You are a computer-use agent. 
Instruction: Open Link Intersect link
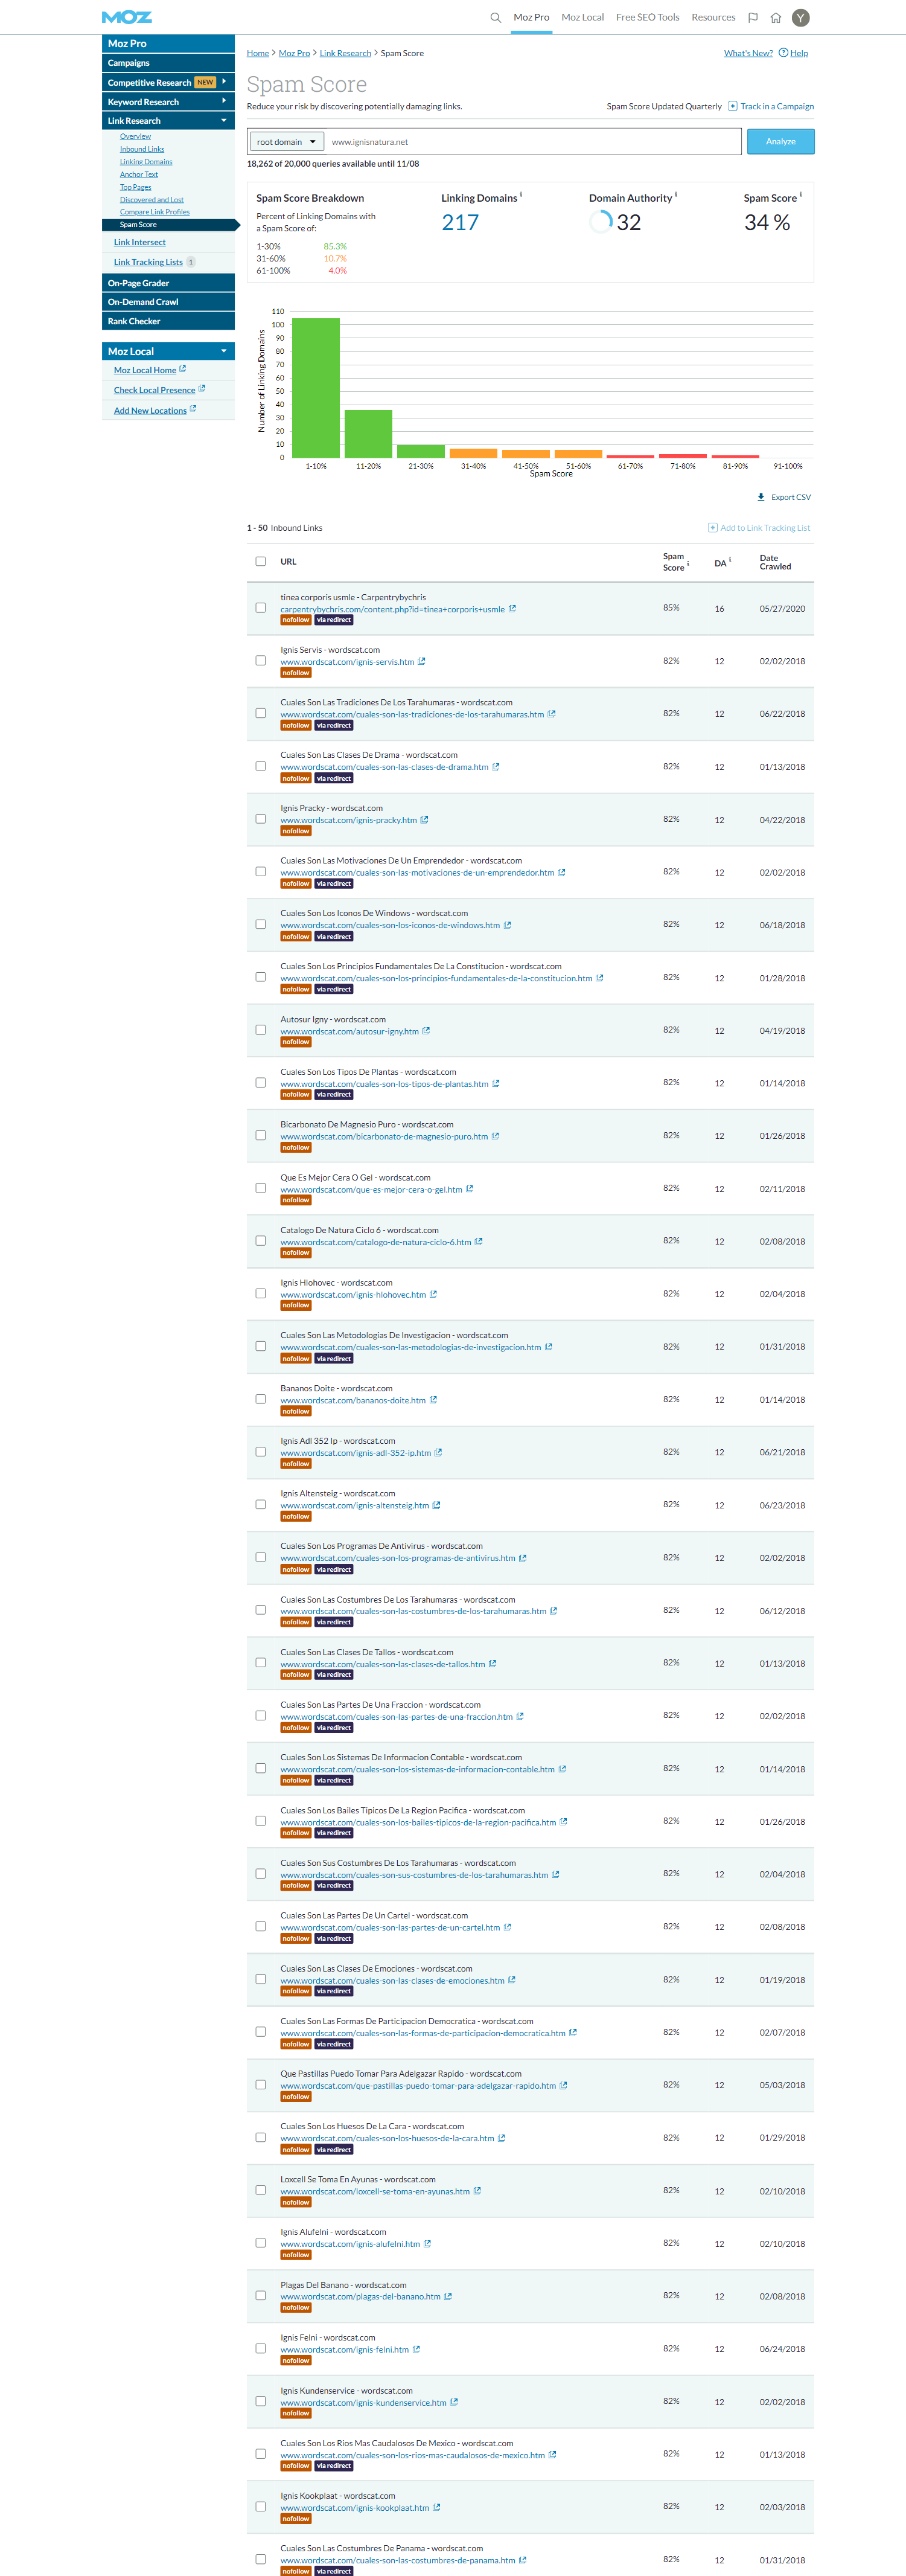pos(140,242)
